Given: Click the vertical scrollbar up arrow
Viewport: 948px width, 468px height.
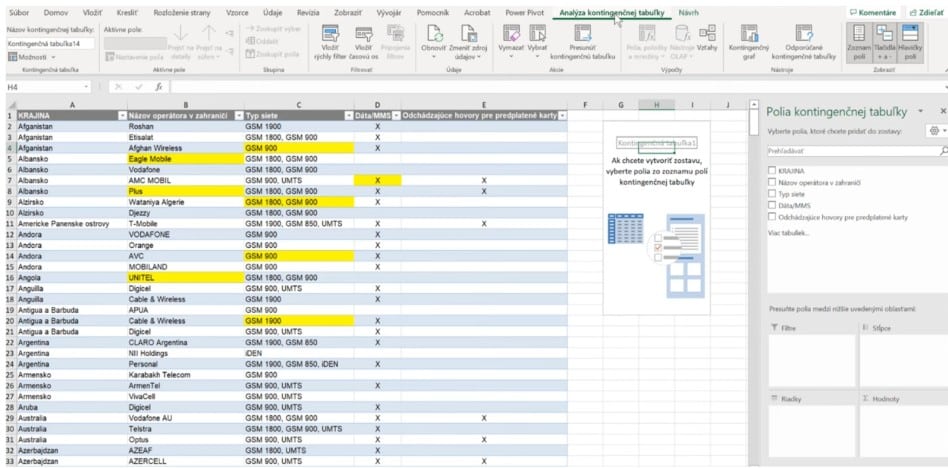Looking at the screenshot, I should (753, 105).
